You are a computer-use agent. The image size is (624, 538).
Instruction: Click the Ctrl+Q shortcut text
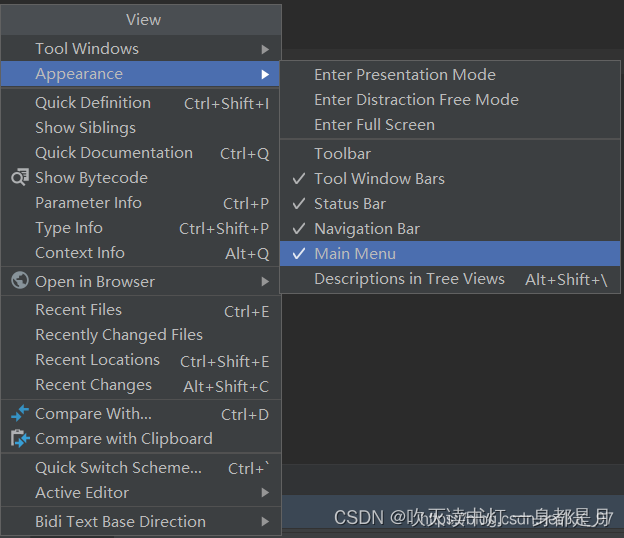245,154
